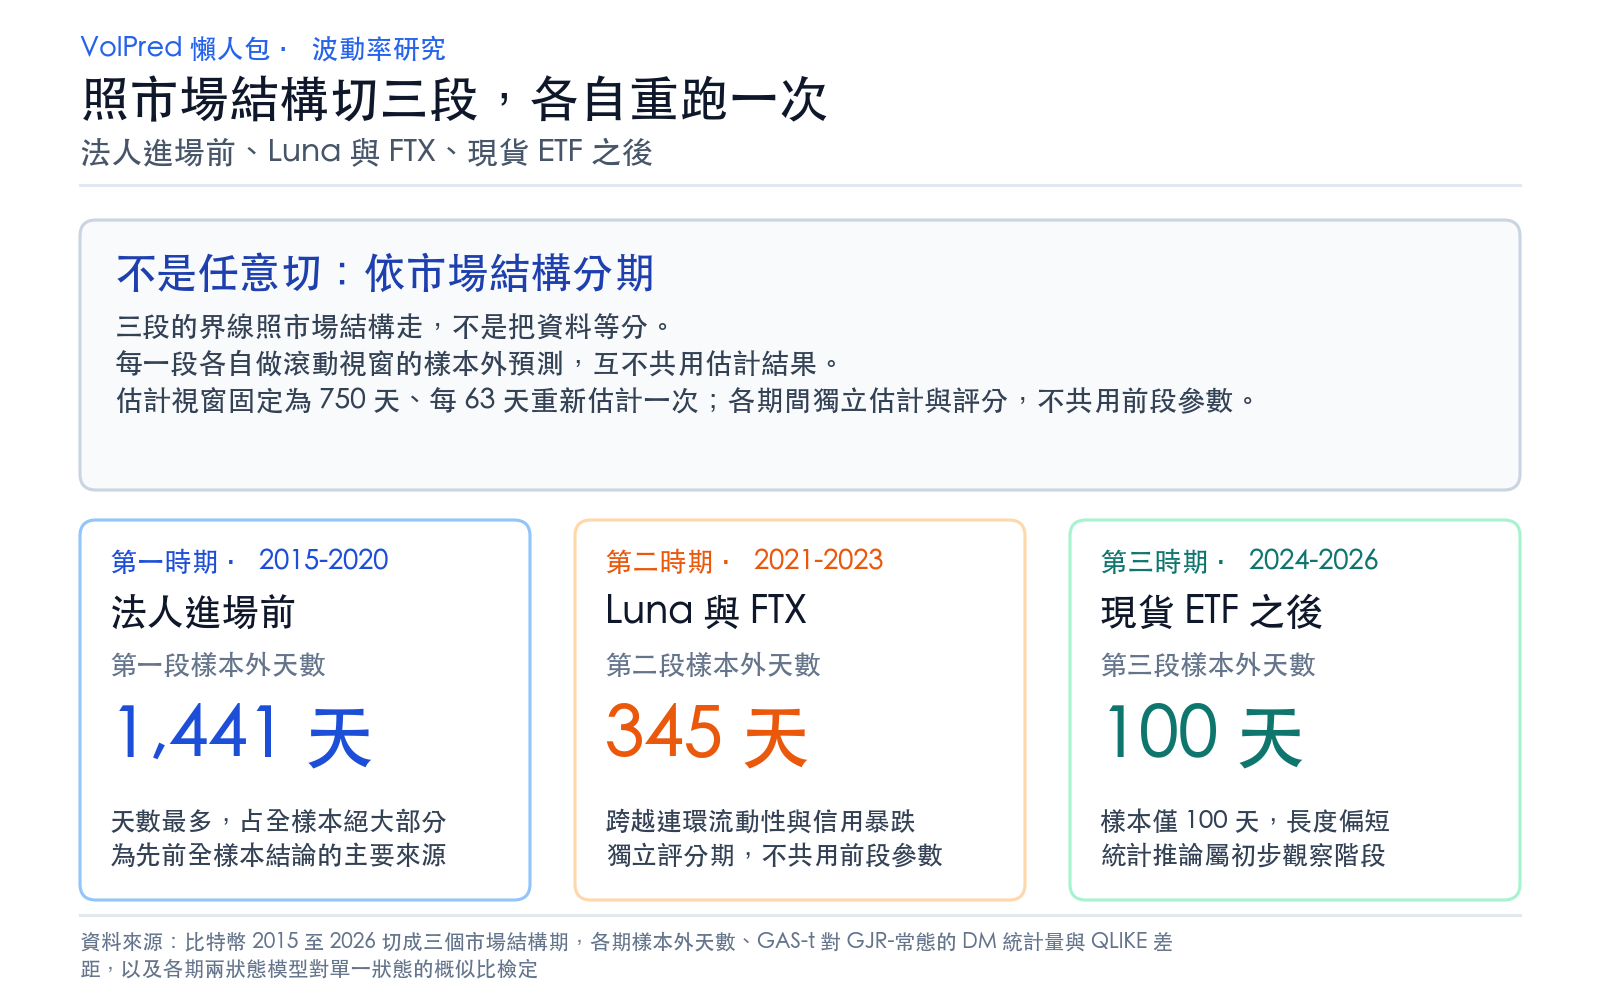Click the value '1,441 天'

244,735
